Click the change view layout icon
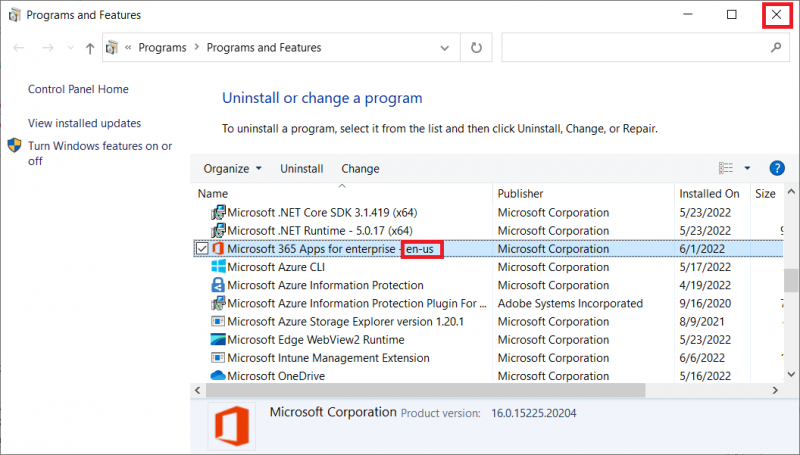800x455 pixels. (x=726, y=168)
